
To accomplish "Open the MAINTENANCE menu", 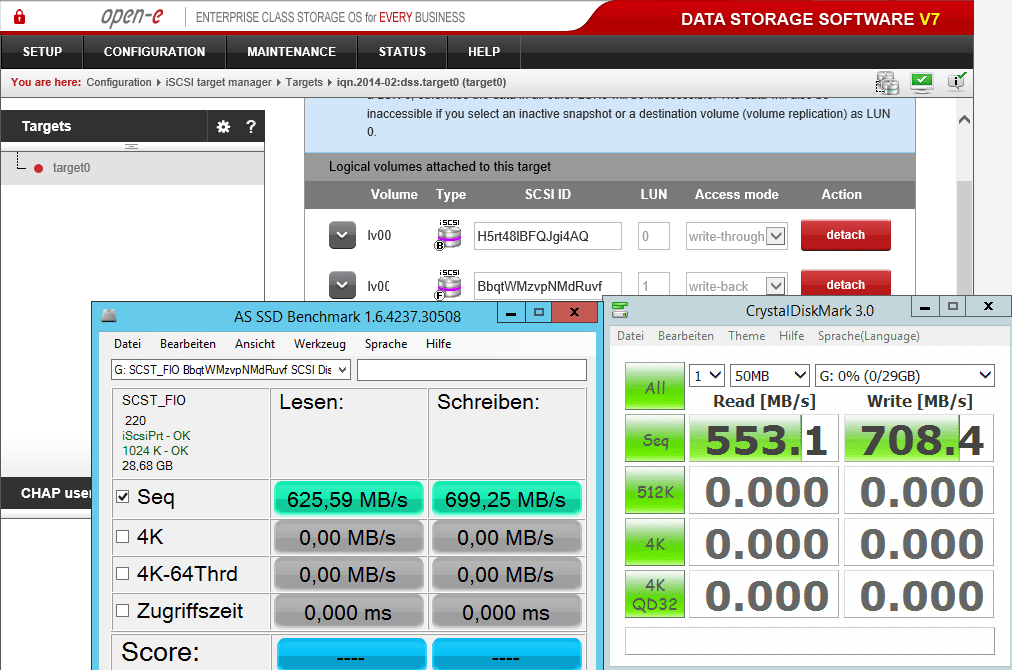I will pos(291,52).
